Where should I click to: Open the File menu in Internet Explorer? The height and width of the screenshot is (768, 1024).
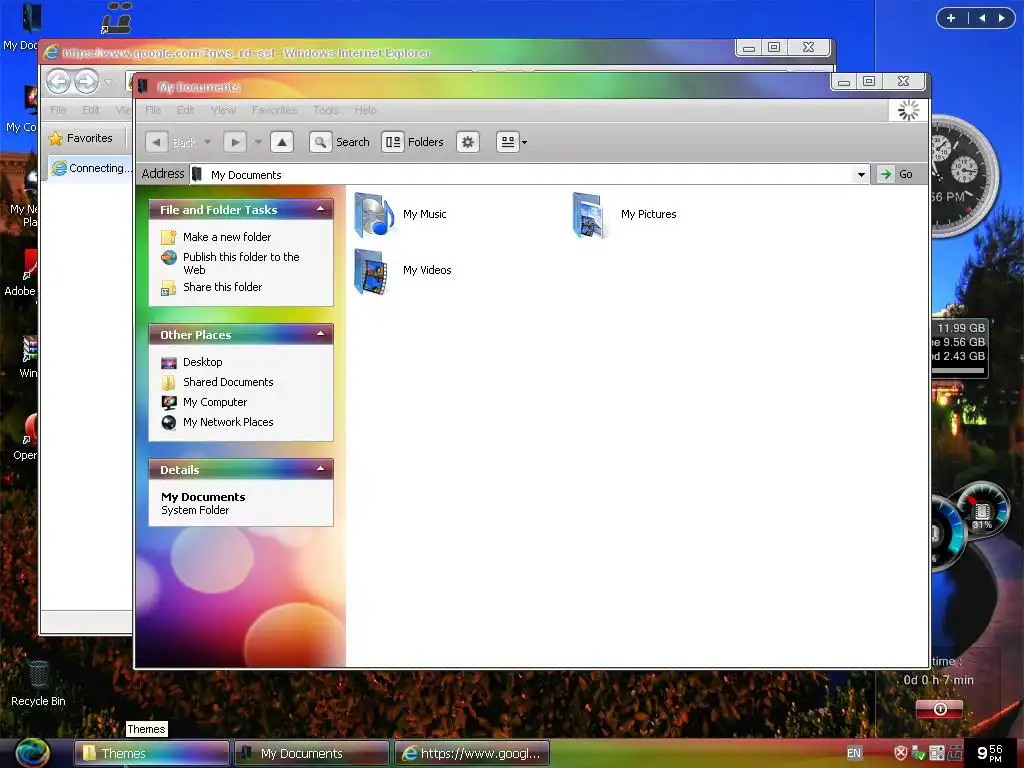[57, 110]
